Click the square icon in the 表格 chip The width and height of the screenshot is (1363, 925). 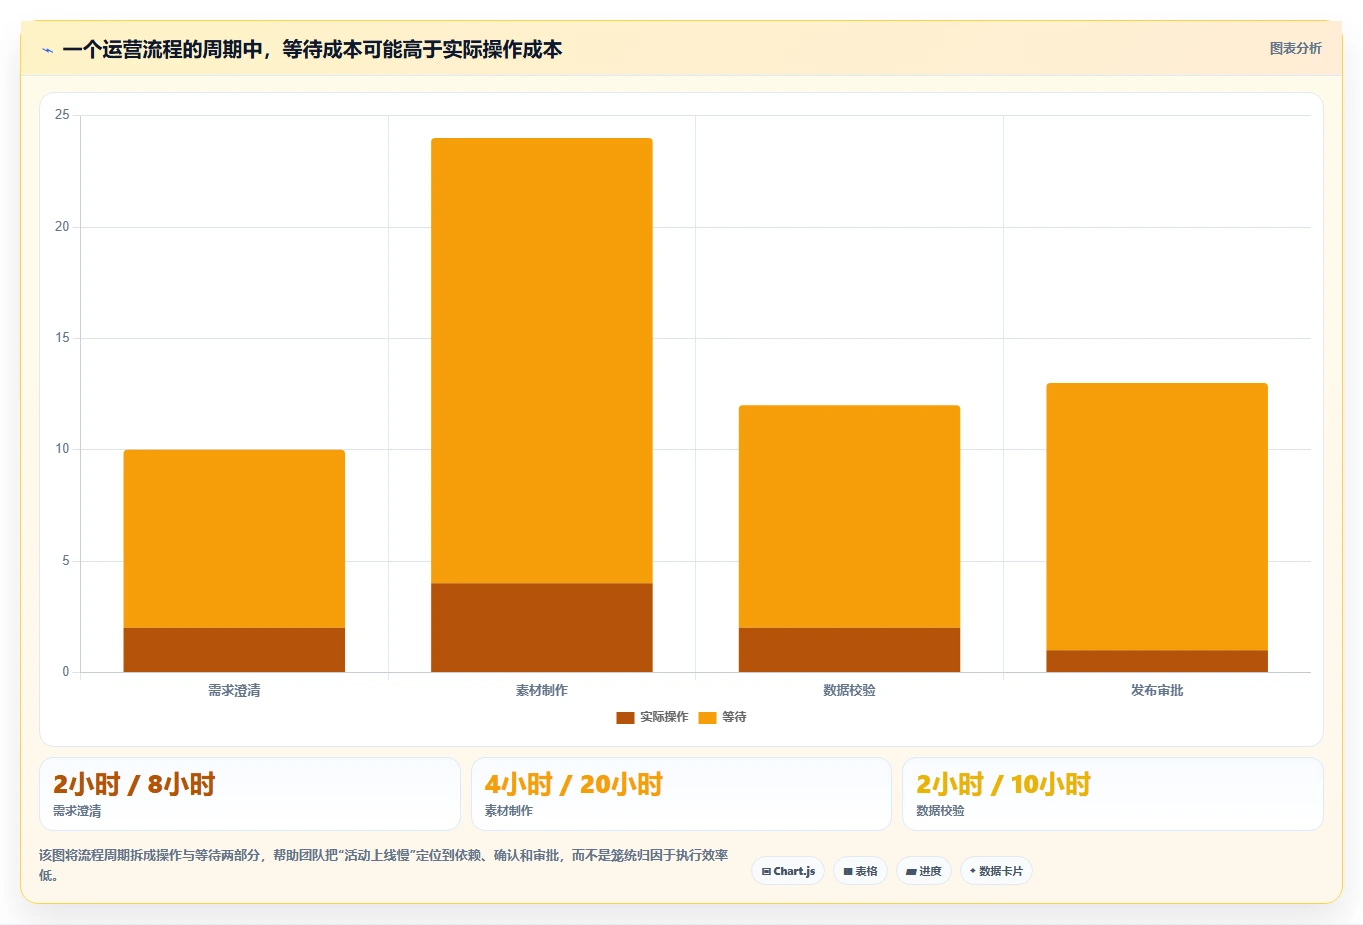coord(848,871)
